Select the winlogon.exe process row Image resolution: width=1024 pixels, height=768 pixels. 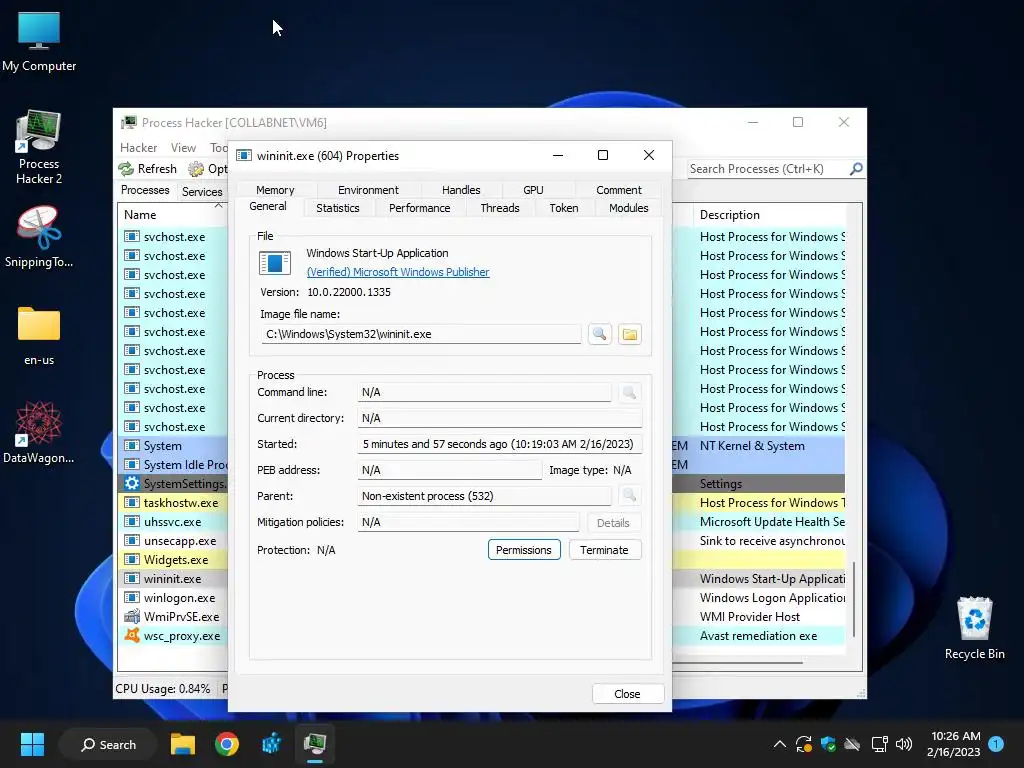174,598
